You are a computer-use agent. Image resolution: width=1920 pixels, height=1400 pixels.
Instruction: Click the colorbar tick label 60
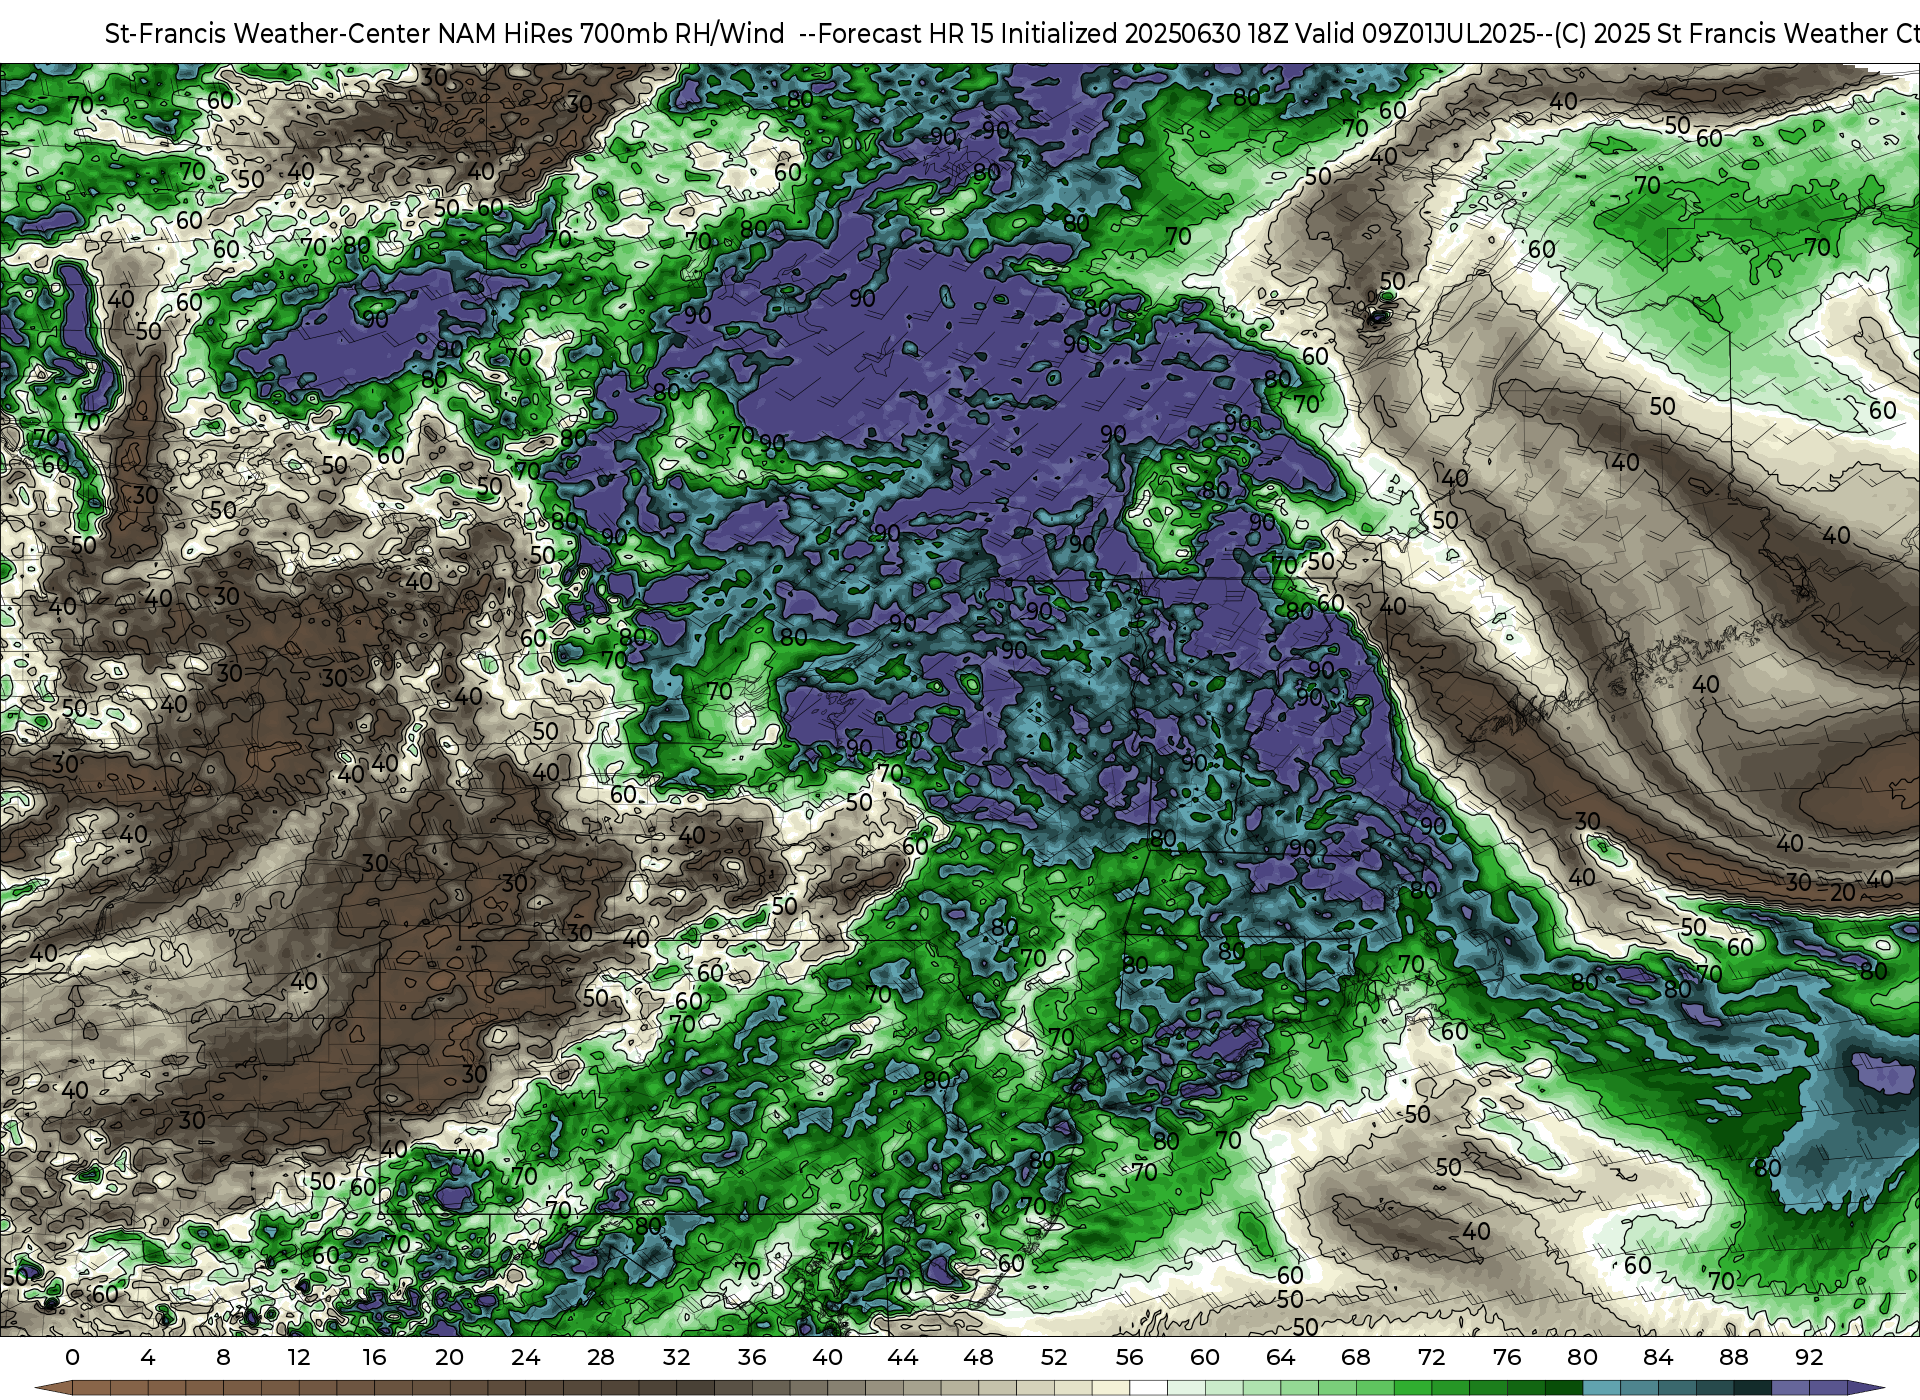[x=1205, y=1358]
